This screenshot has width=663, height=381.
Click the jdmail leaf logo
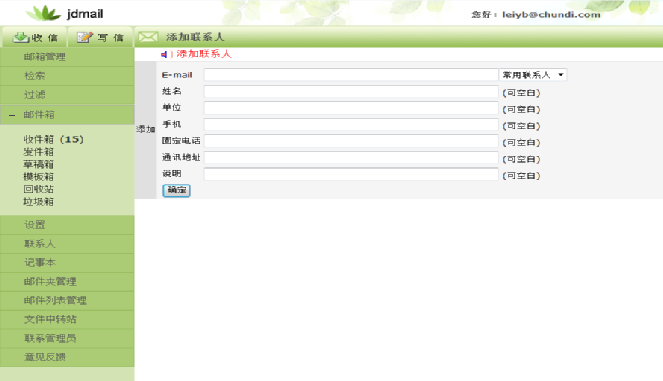coord(44,13)
